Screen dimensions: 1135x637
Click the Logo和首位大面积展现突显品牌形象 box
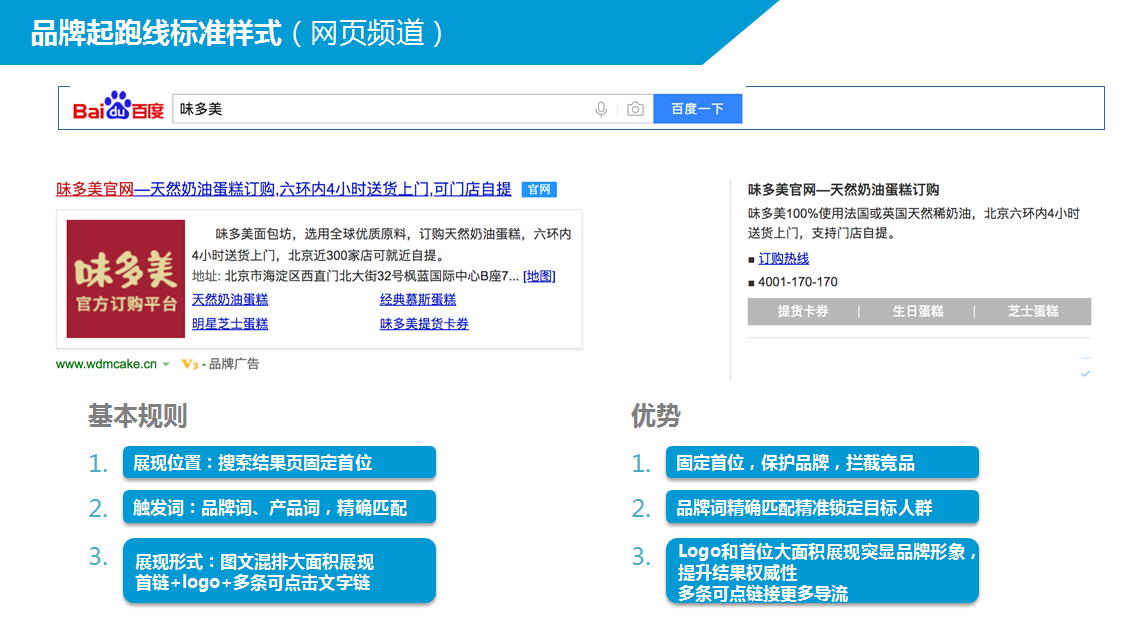pyautogui.click(x=822, y=571)
